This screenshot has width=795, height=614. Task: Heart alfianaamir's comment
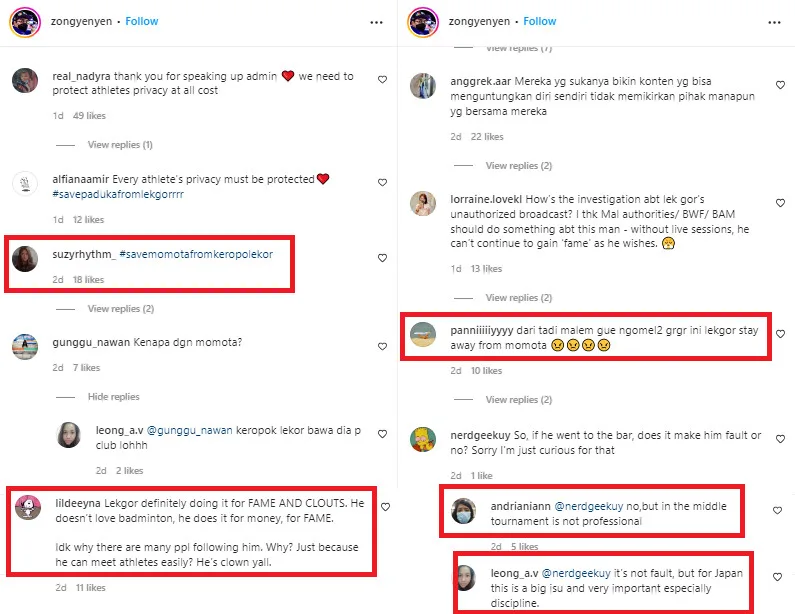tap(382, 183)
